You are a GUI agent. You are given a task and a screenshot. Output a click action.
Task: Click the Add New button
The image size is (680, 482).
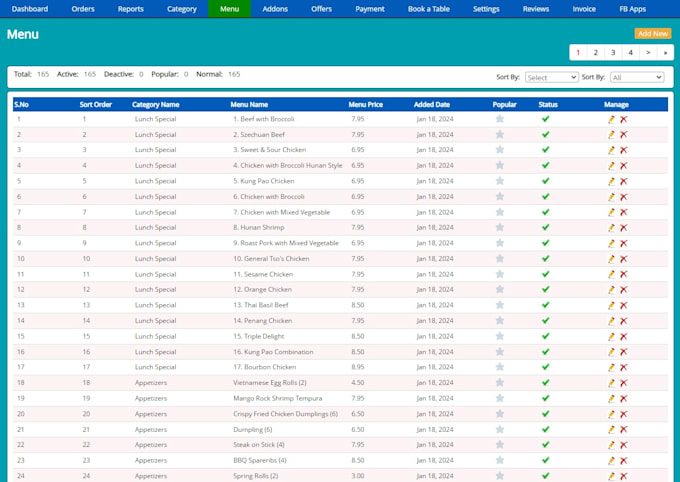[x=653, y=33]
